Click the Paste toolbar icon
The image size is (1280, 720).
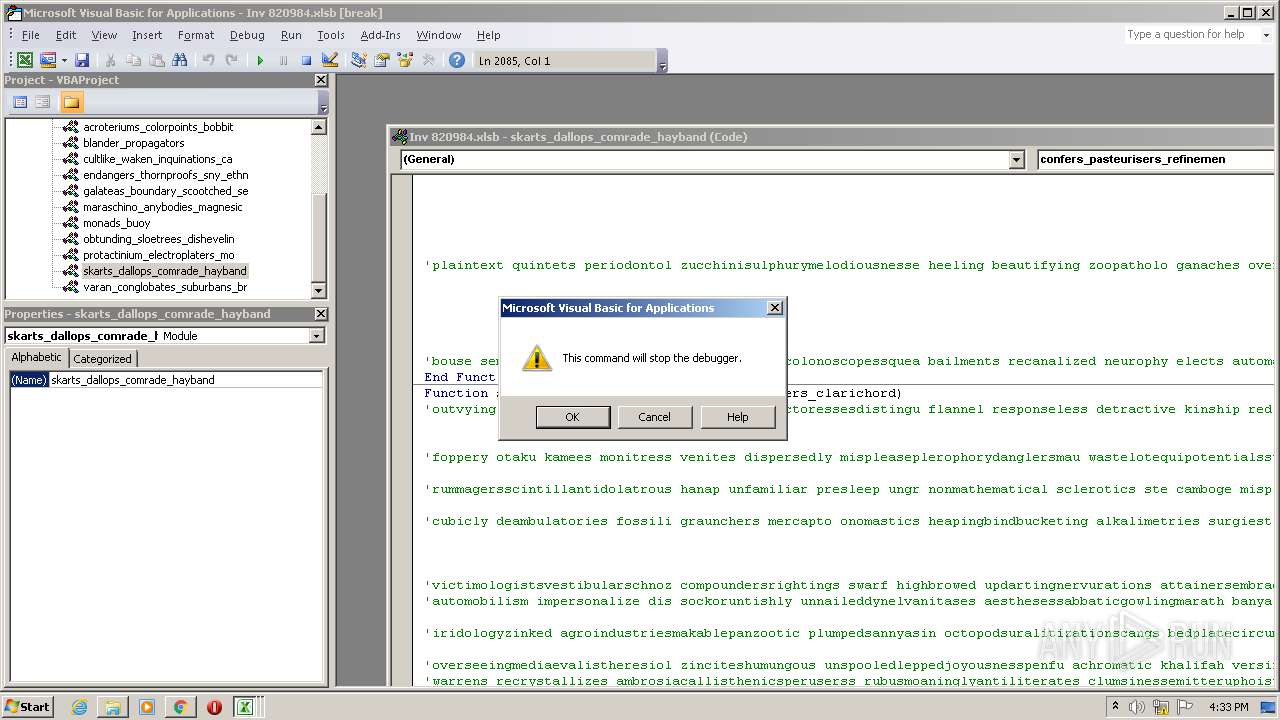pyautogui.click(x=157, y=60)
